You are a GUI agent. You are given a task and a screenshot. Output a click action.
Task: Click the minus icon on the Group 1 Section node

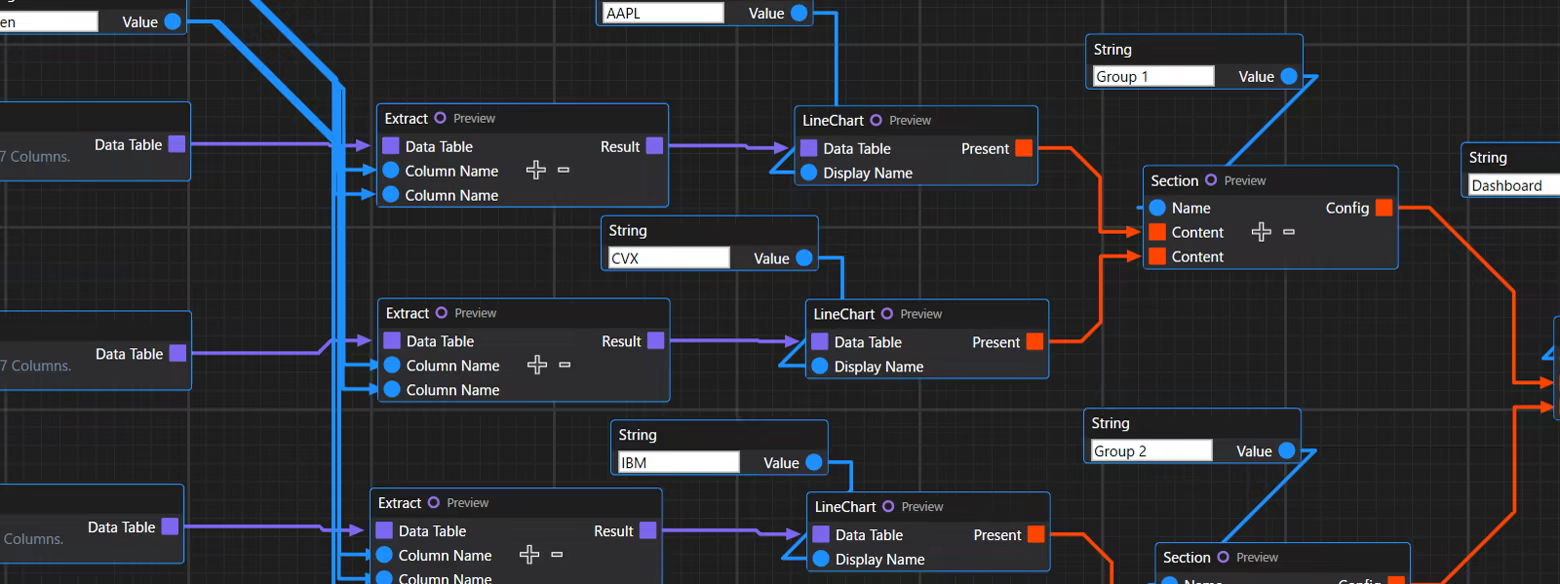coord(1289,232)
